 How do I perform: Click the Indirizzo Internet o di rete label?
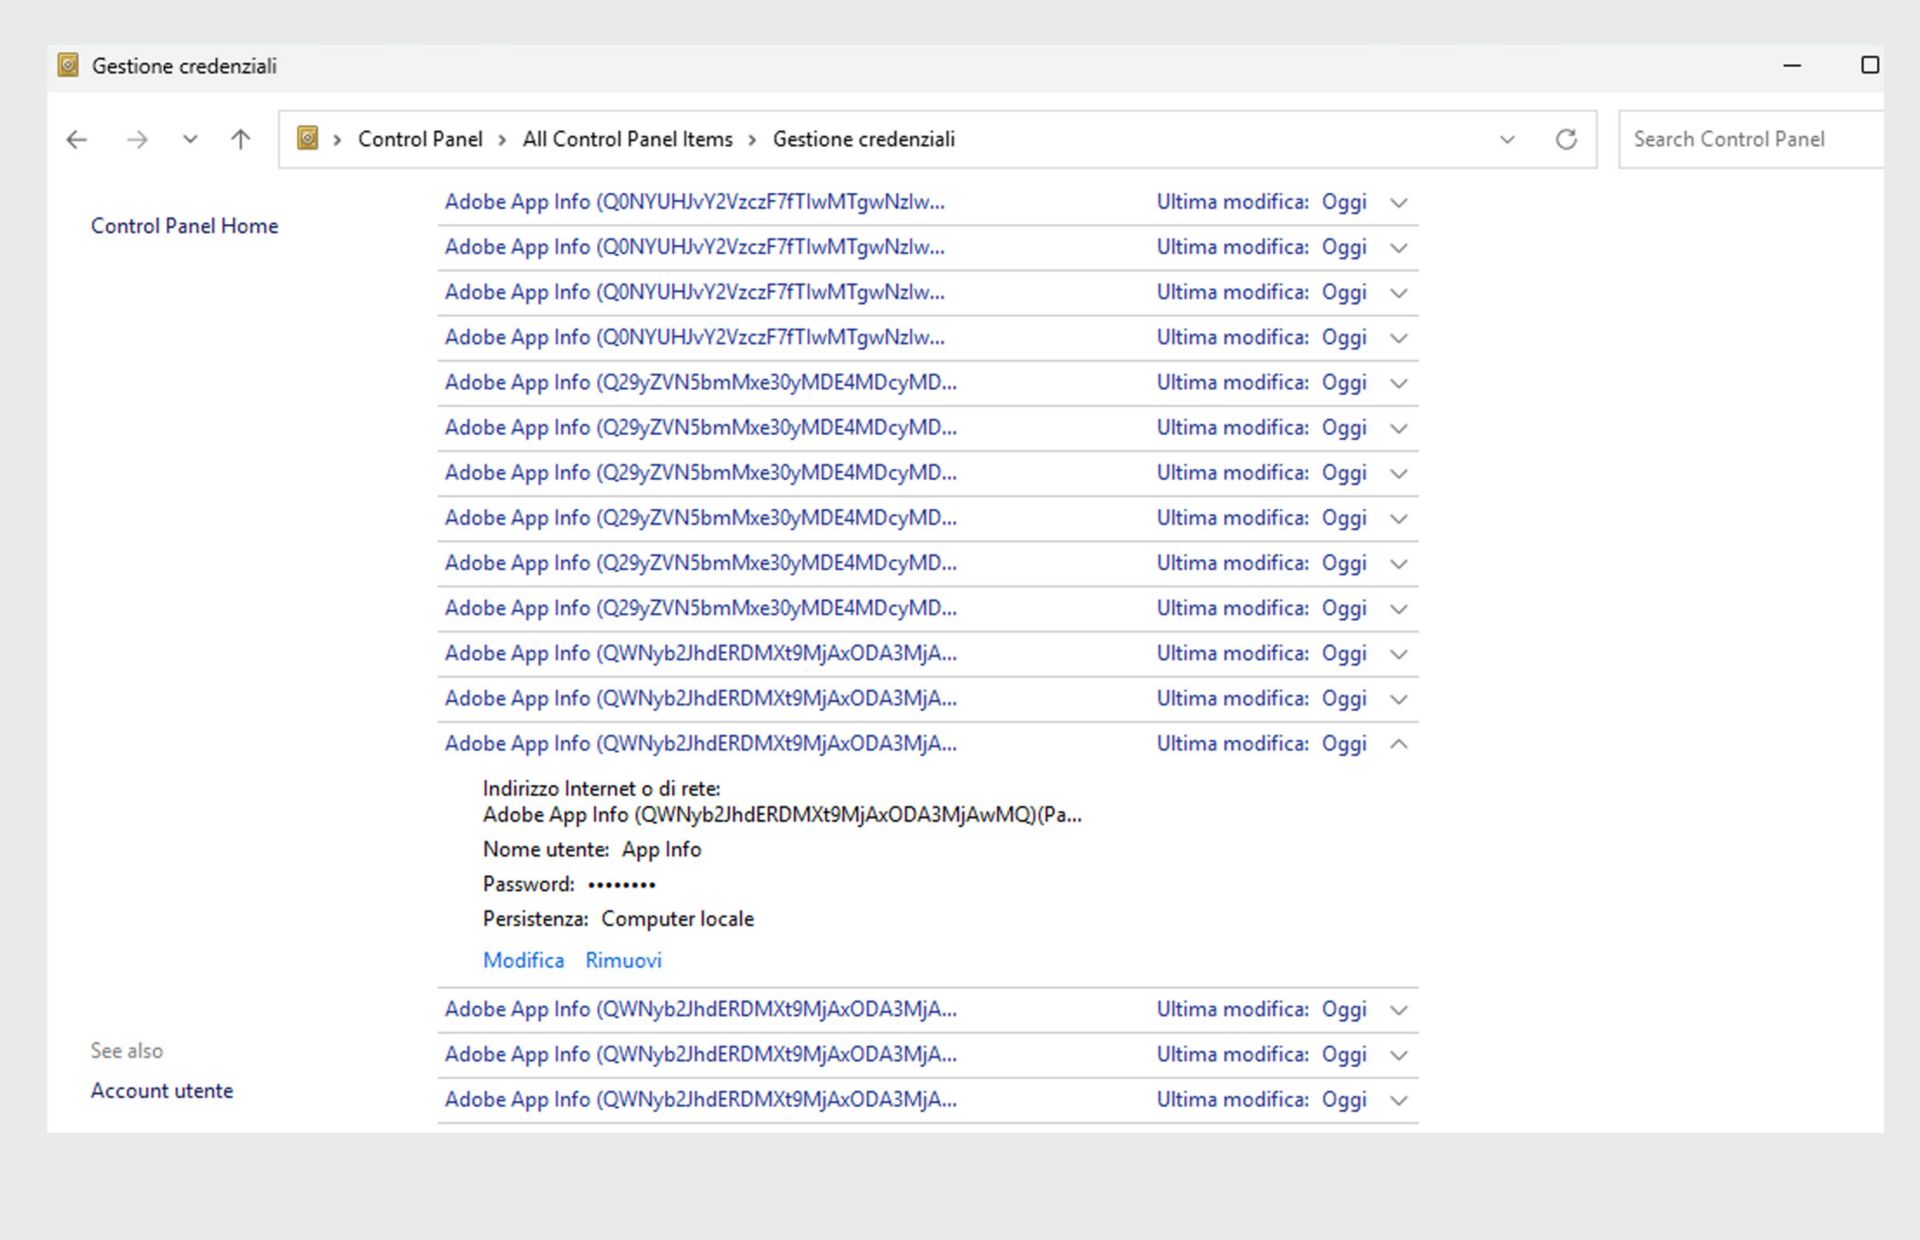601,789
